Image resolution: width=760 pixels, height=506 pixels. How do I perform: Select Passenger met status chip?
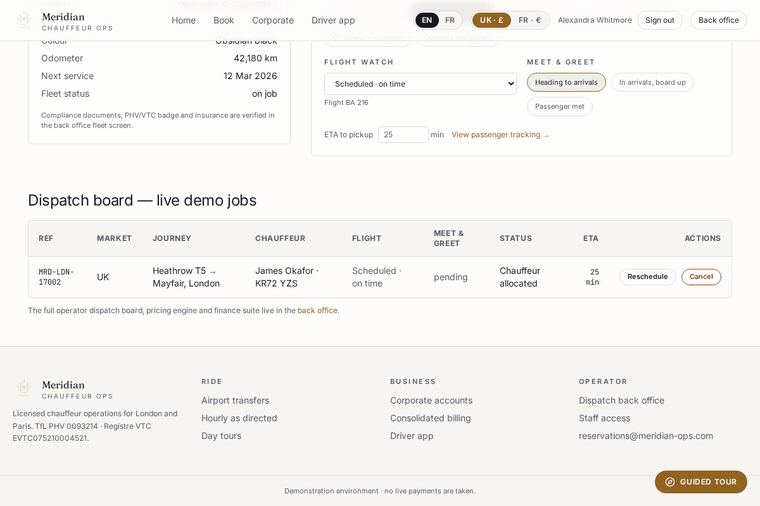coord(559,107)
